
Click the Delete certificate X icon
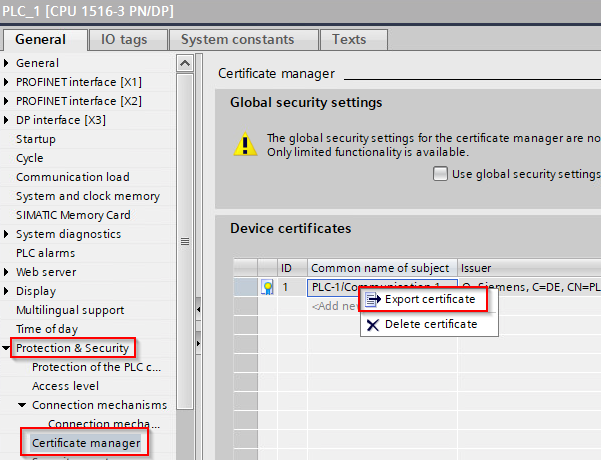373,325
